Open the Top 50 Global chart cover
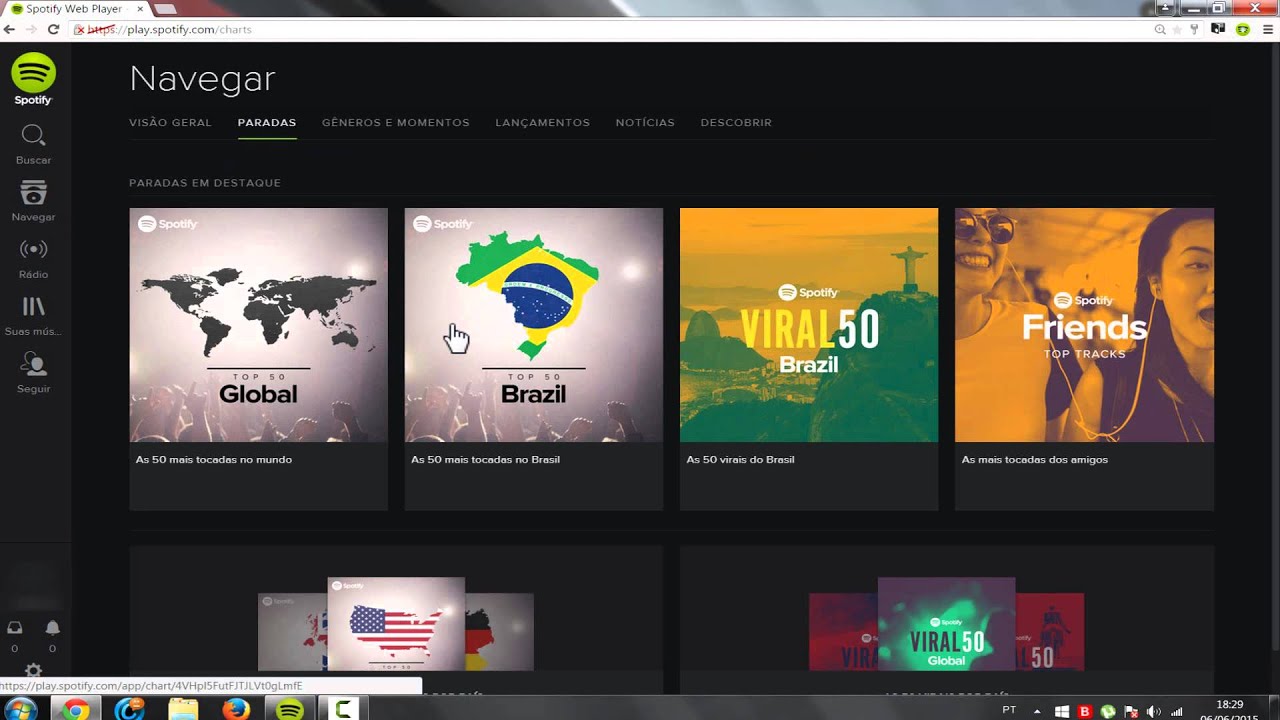The image size is (1280, 720). [x=258, y=325]
